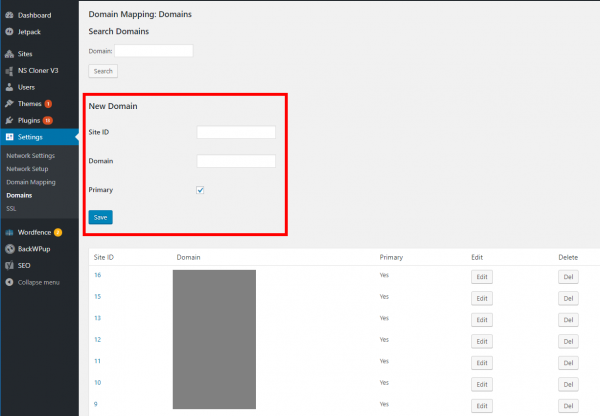Screen dimensions: 600x416
Task: Edit the domain for site 16
Action: (482, 277)
